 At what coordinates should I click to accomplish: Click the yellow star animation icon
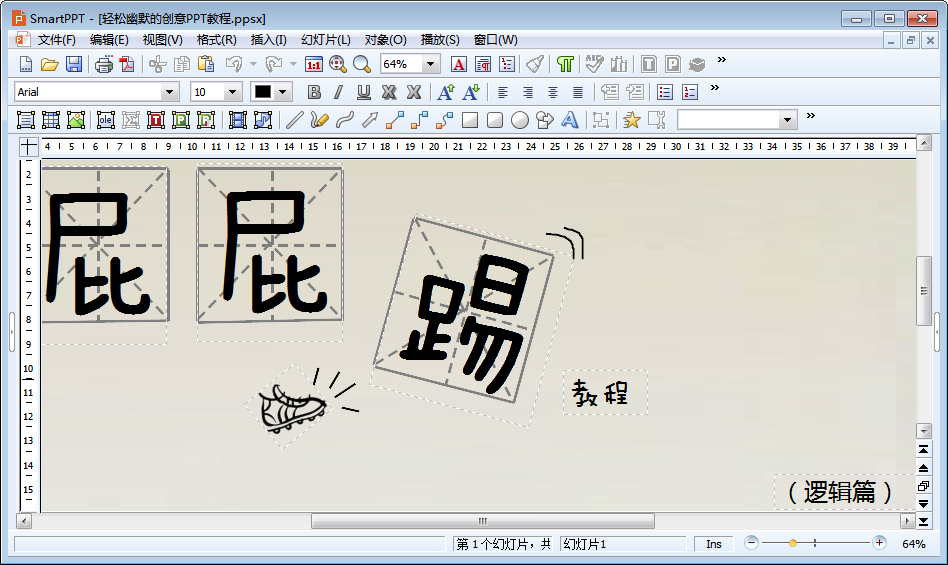click(631, 120)
